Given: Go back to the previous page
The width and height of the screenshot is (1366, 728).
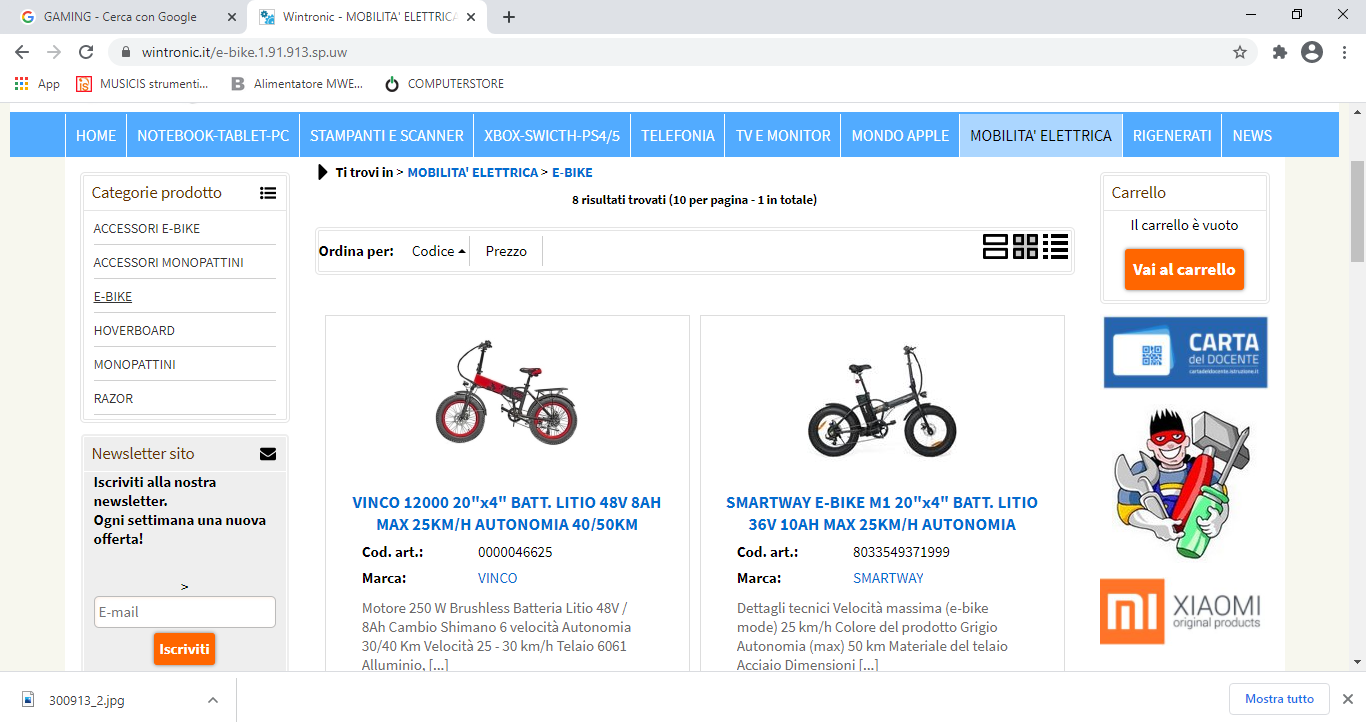Looking at the screenshot, I should pyautogui.click(x=22, y=52).
